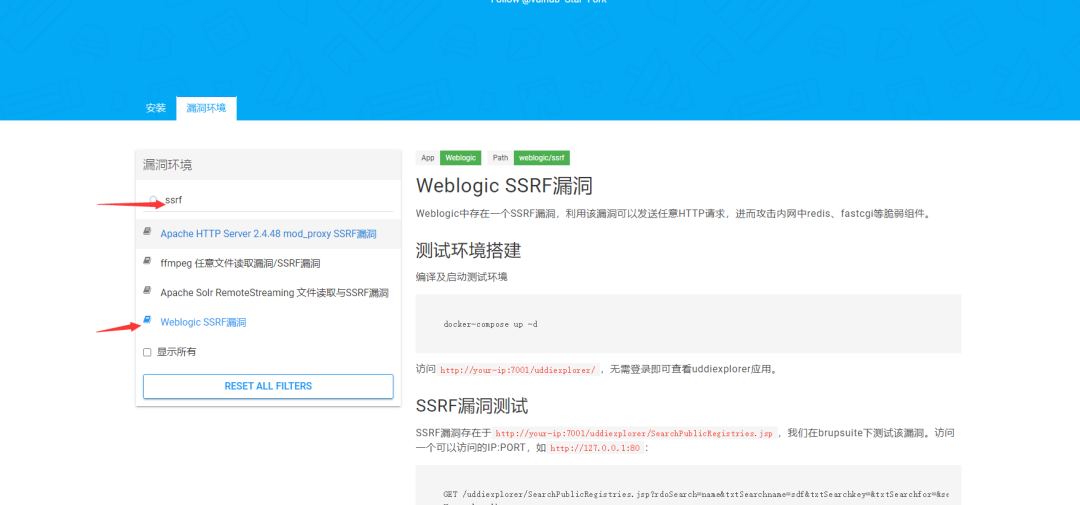Click the SearchPublicRegistries.jsp URL code
Screen dimensions: 1080x505
(634, 434)
